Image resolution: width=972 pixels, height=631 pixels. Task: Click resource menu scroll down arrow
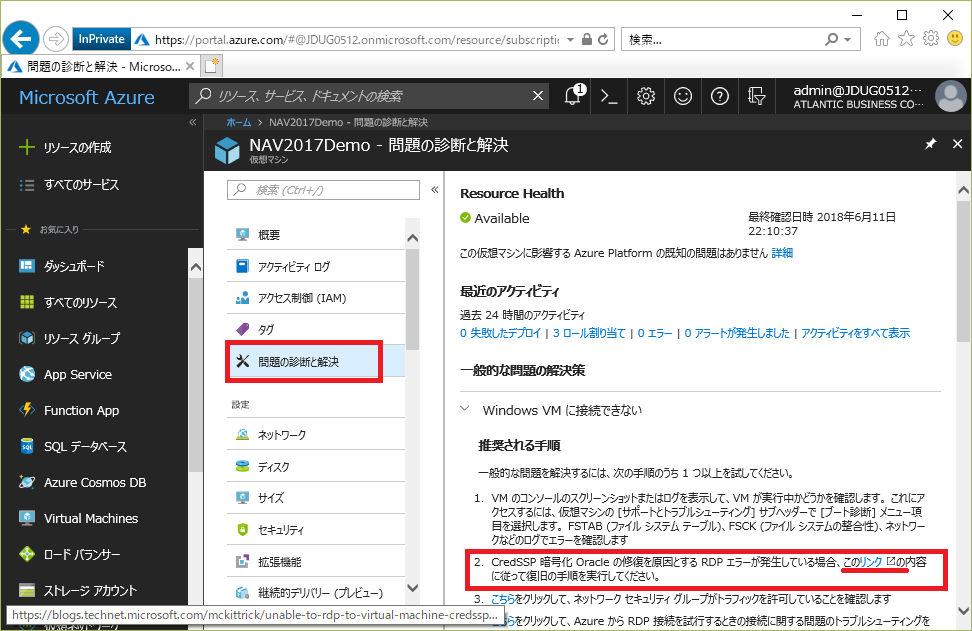(413, 587)
